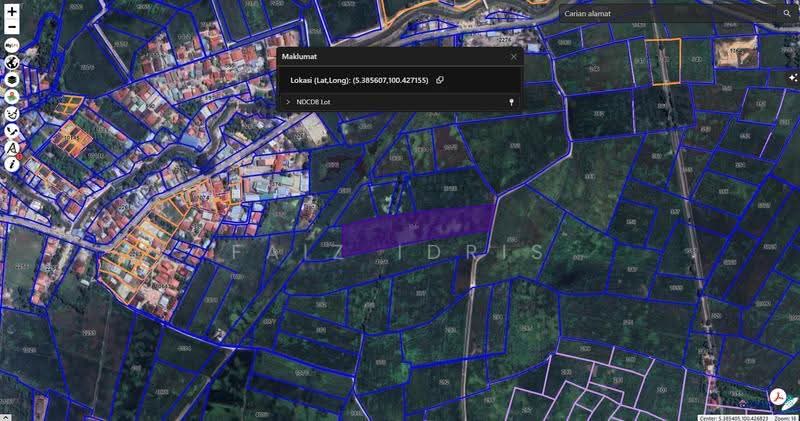Viewport: 800px width, 421px height.
Task: Click the search magnifier icon
Action: (787, 14)
